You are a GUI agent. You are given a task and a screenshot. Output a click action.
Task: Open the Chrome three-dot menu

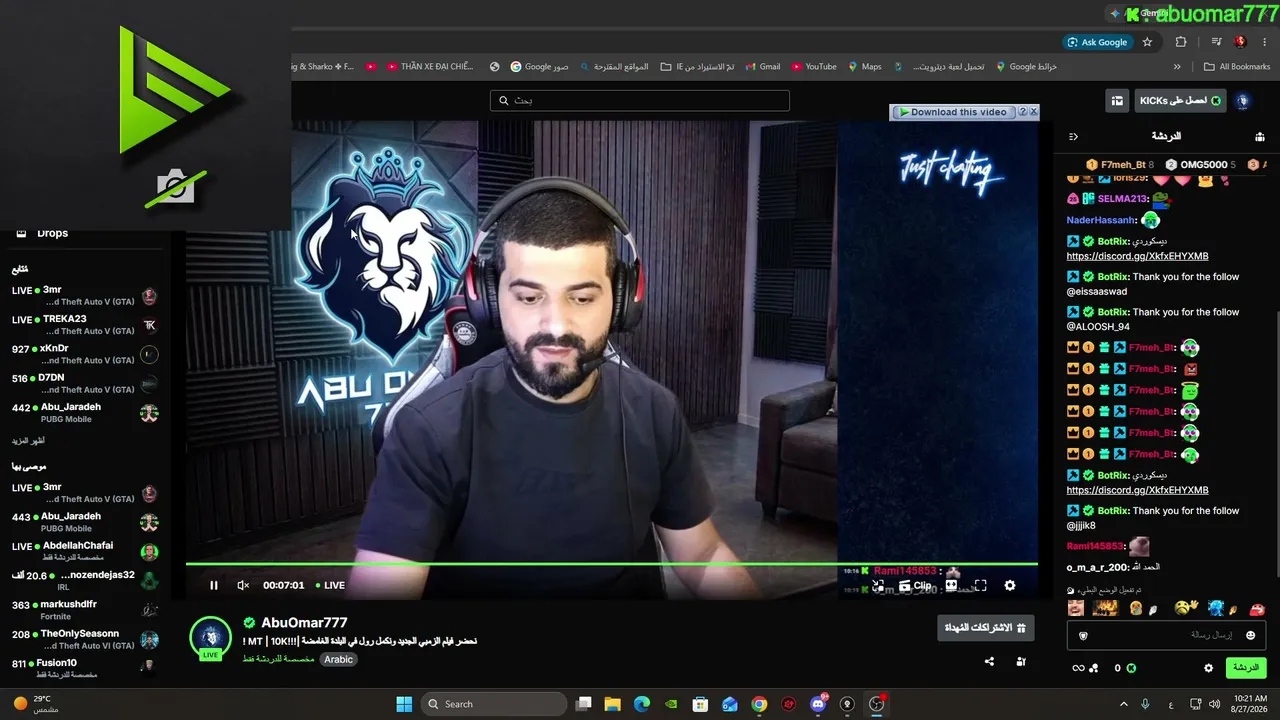click(x=1265, y=42)
